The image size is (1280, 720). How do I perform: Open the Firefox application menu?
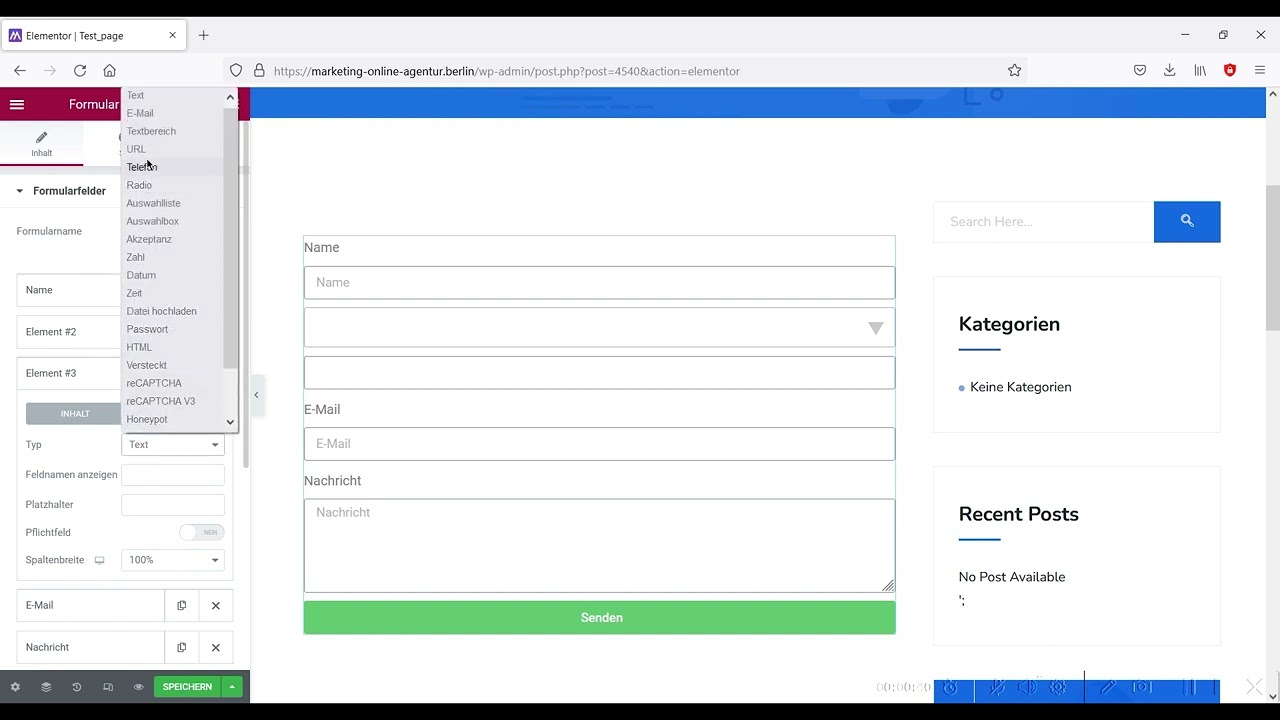click(x=1260, y=71)
